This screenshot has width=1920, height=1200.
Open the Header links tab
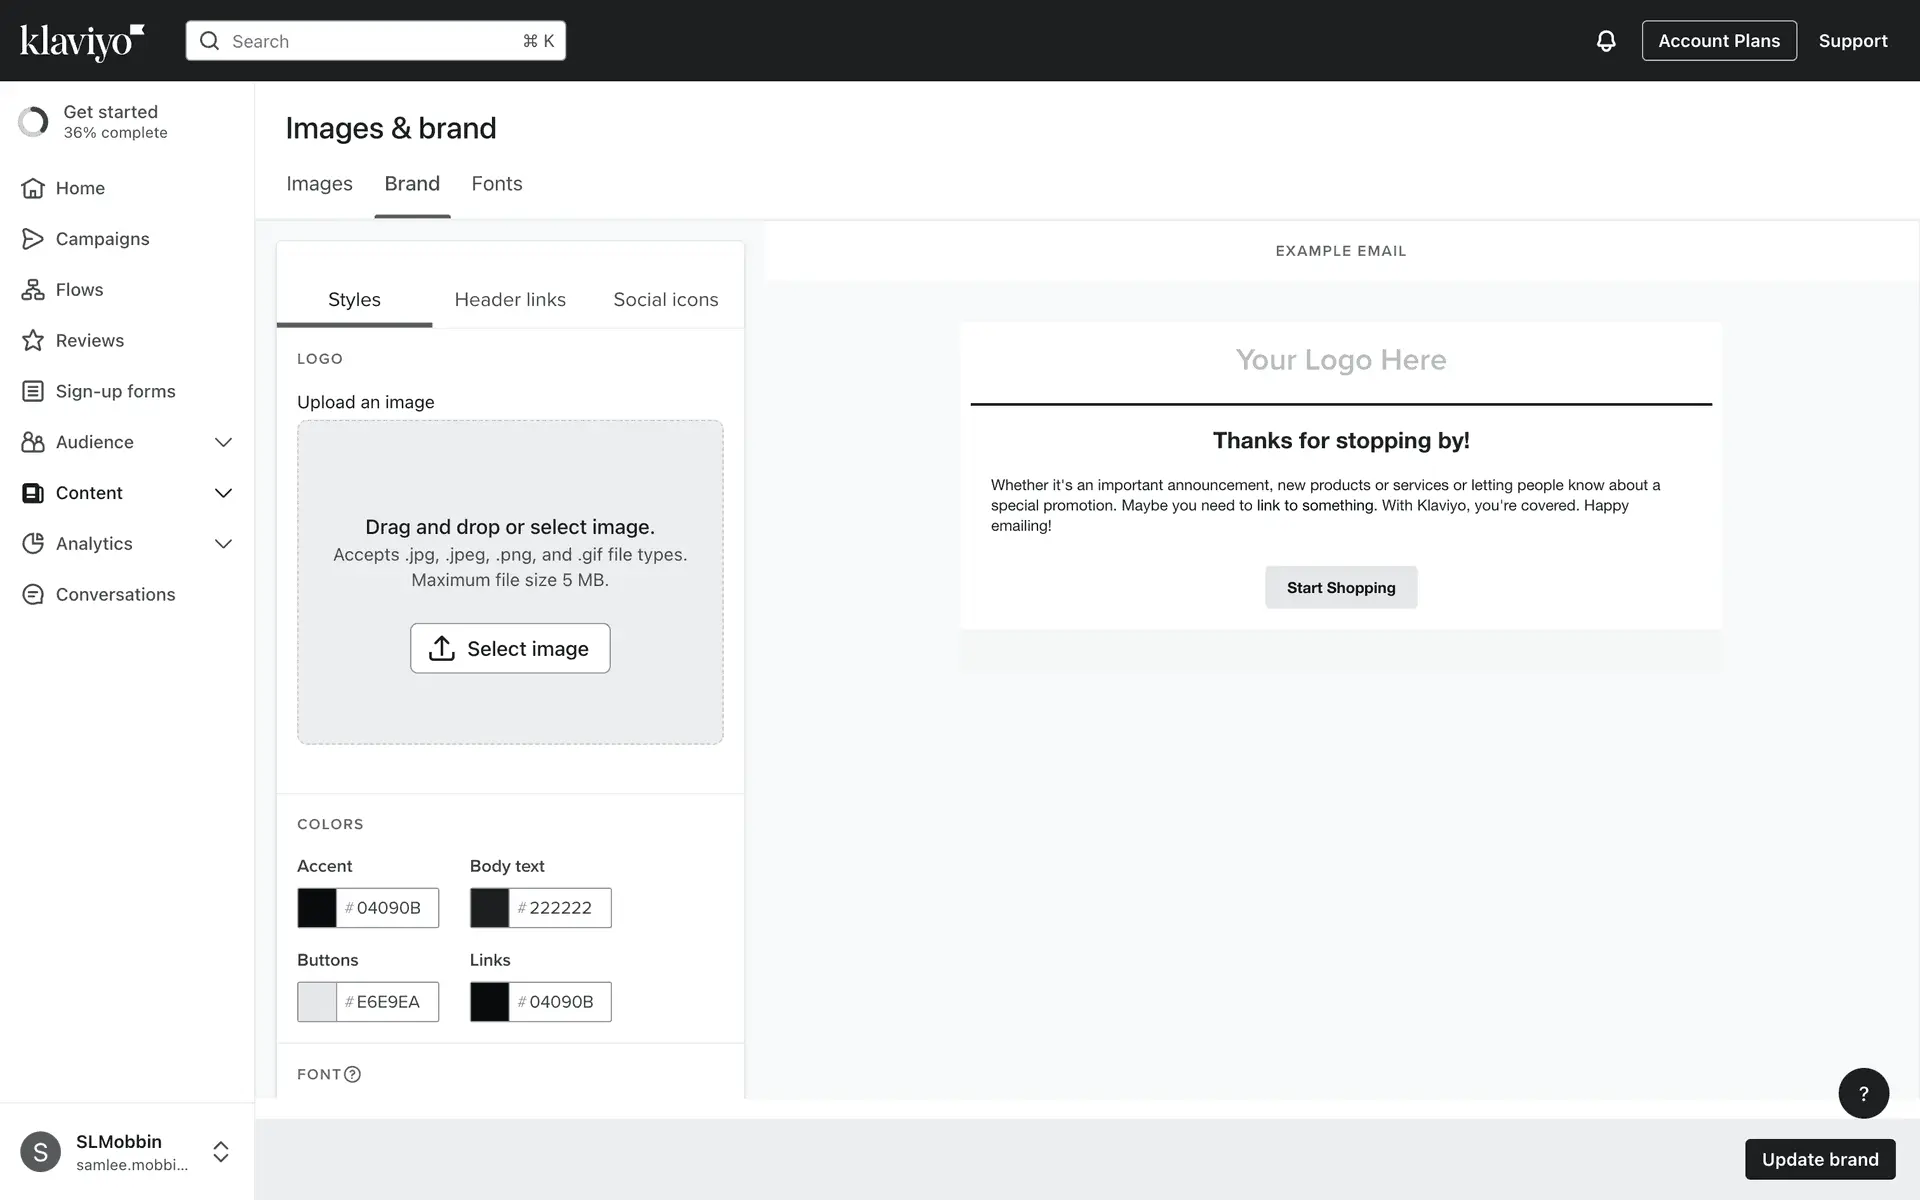tap(510, 300)
